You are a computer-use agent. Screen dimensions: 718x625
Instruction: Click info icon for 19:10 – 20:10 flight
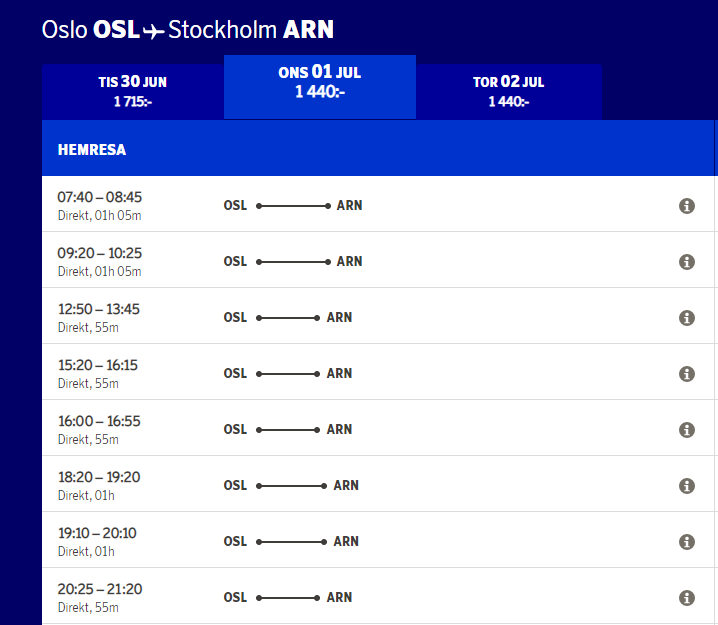[x=687, y=542]
